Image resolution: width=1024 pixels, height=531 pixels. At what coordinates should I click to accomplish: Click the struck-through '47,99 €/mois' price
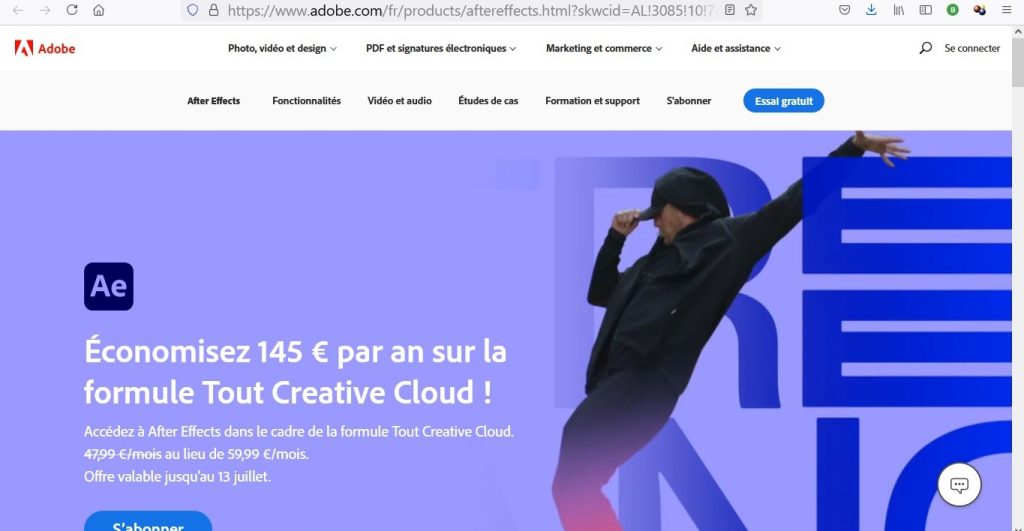(122, 454)
